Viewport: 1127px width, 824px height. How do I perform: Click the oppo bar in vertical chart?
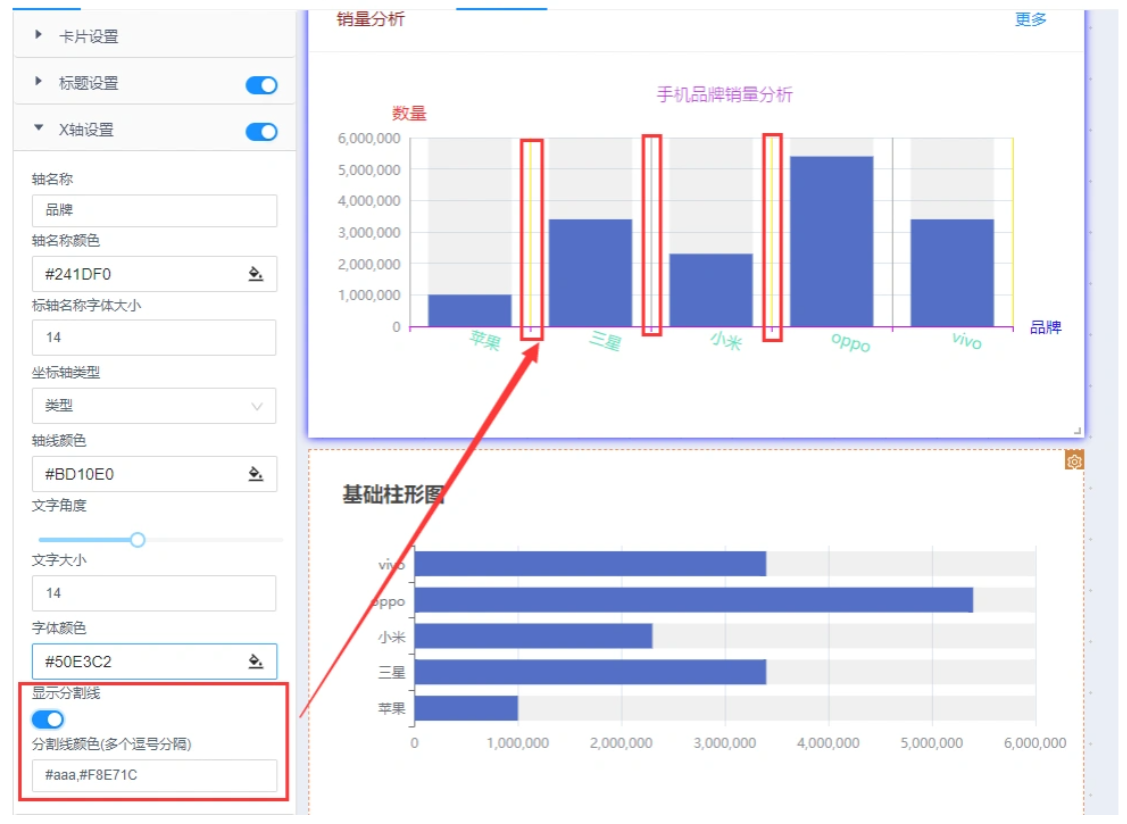832,242
